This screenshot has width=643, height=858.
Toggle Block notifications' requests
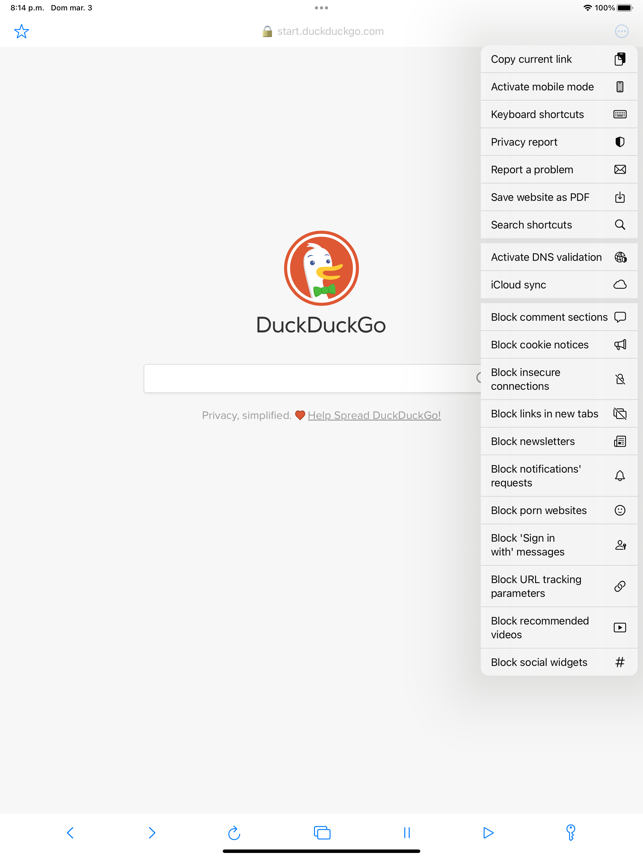point(559,476)
